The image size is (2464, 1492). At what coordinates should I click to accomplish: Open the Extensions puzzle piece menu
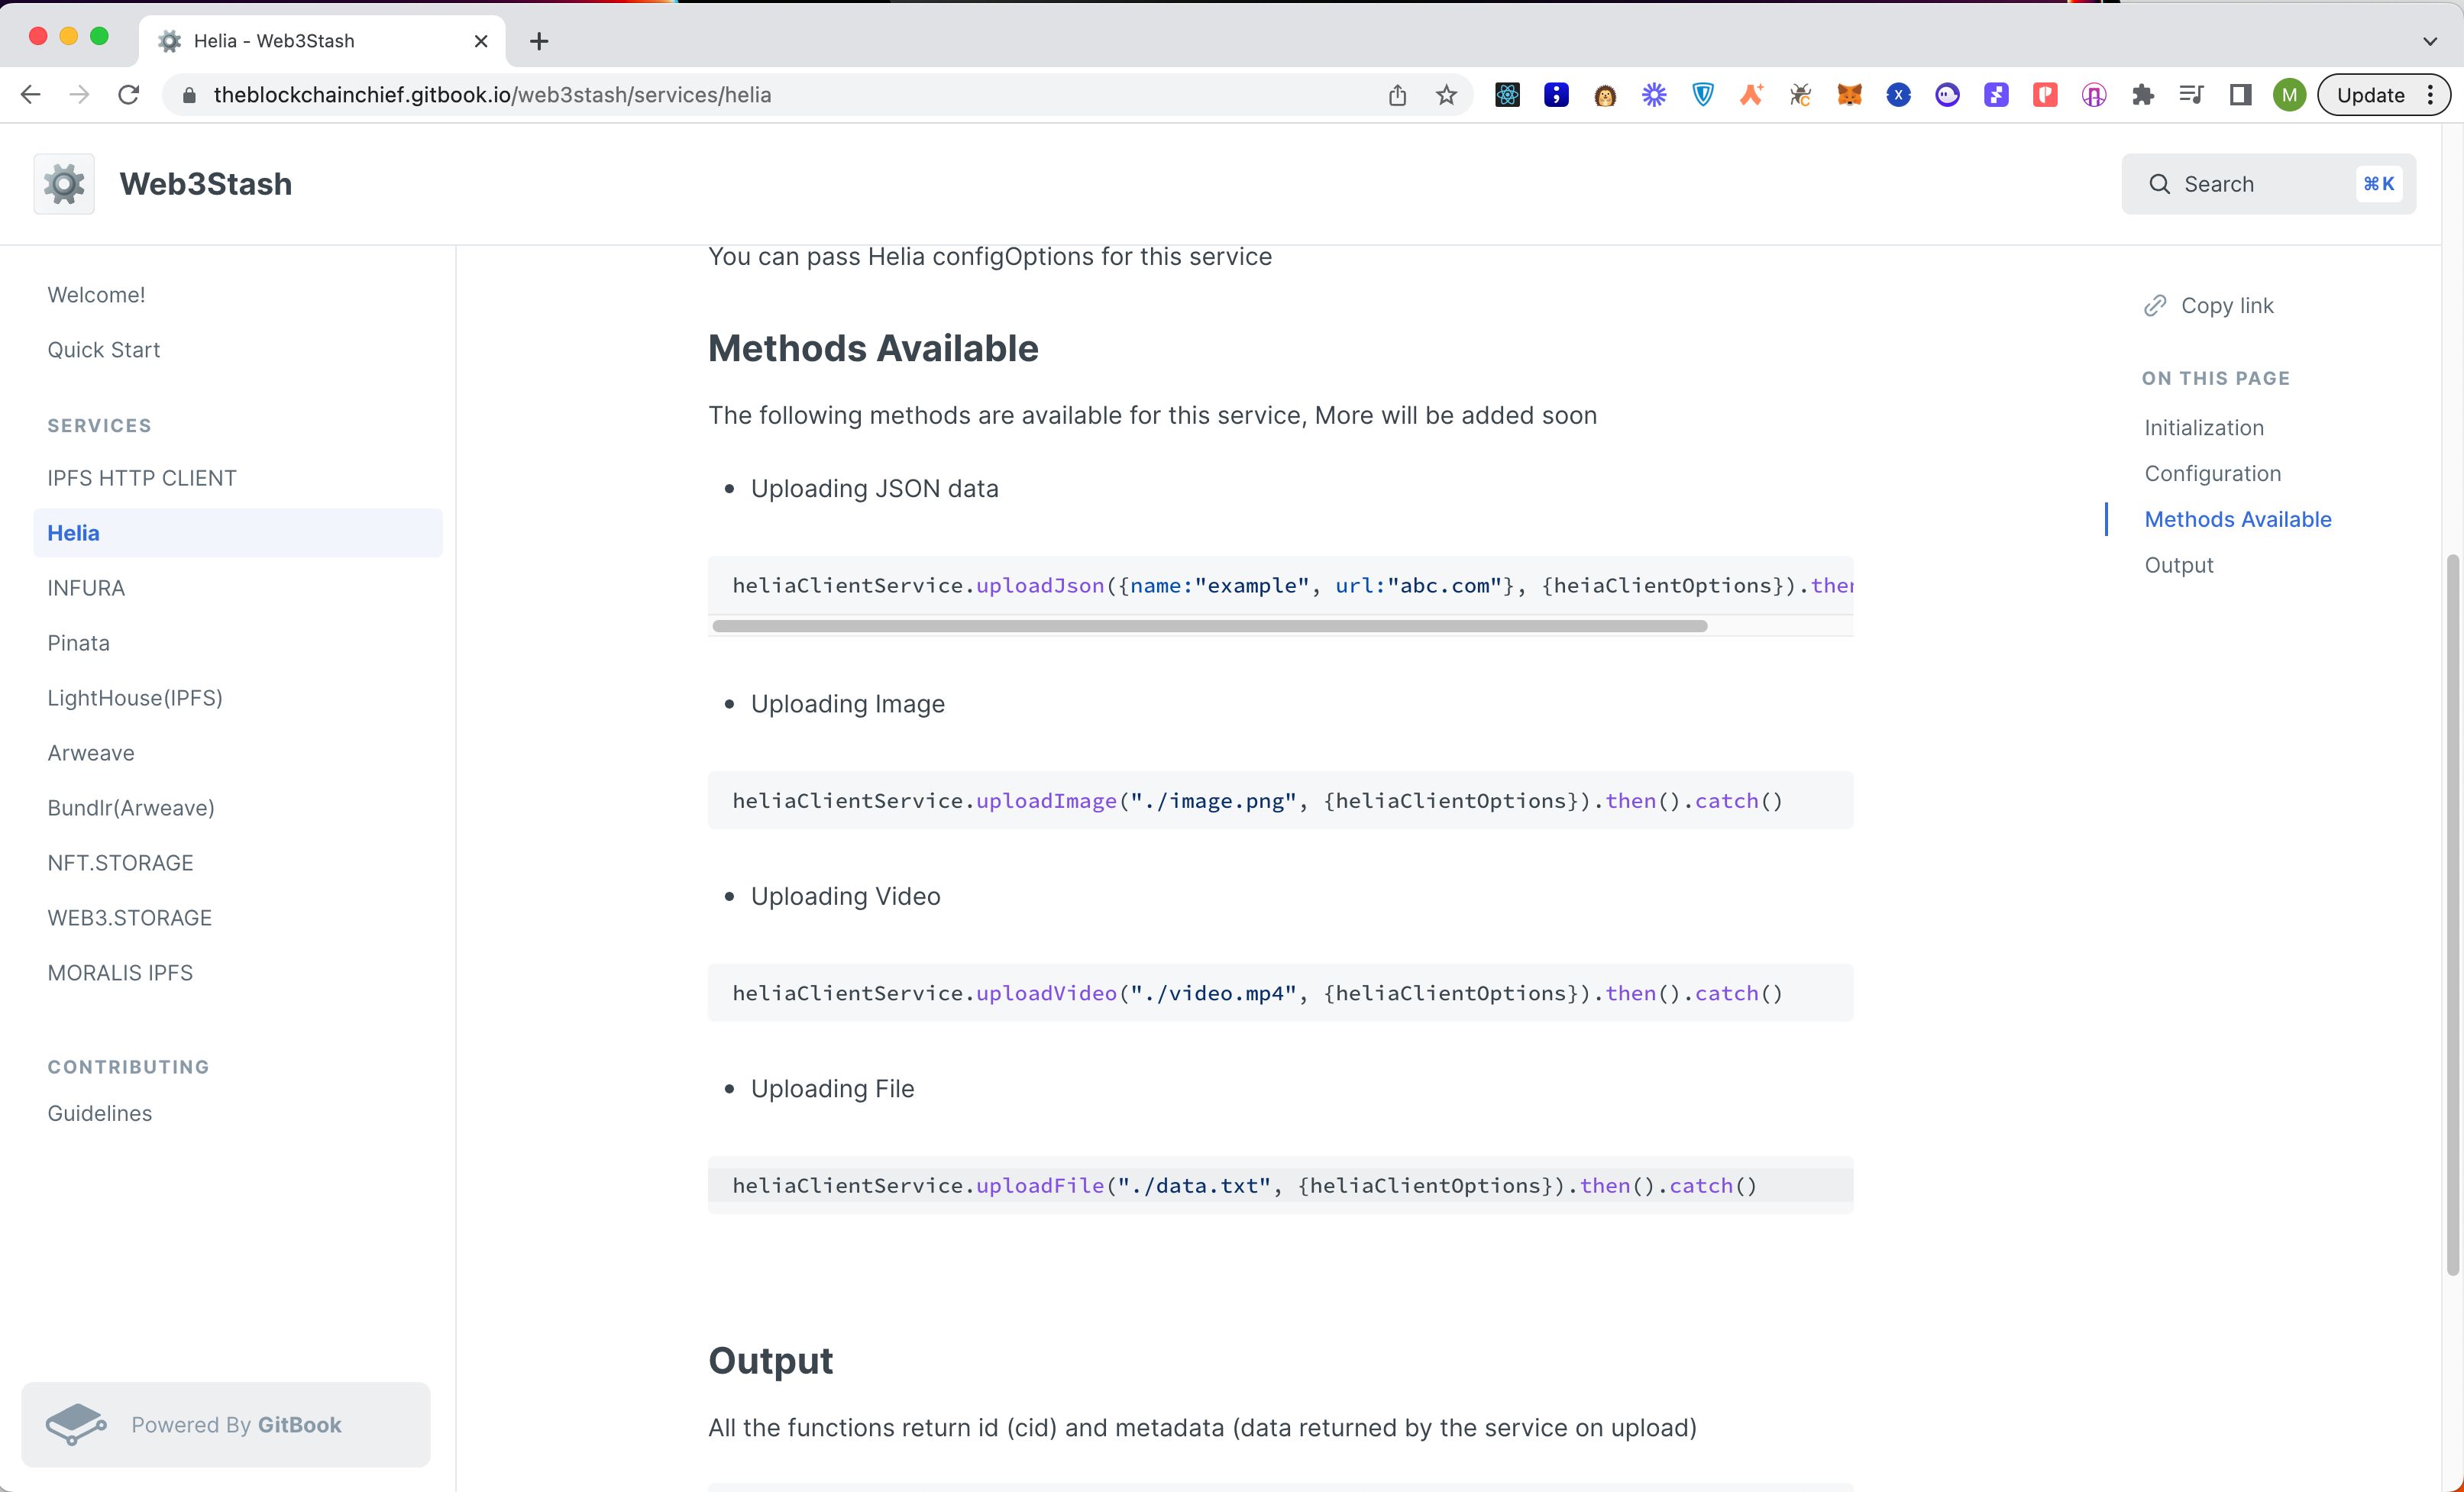(2142, 95)
